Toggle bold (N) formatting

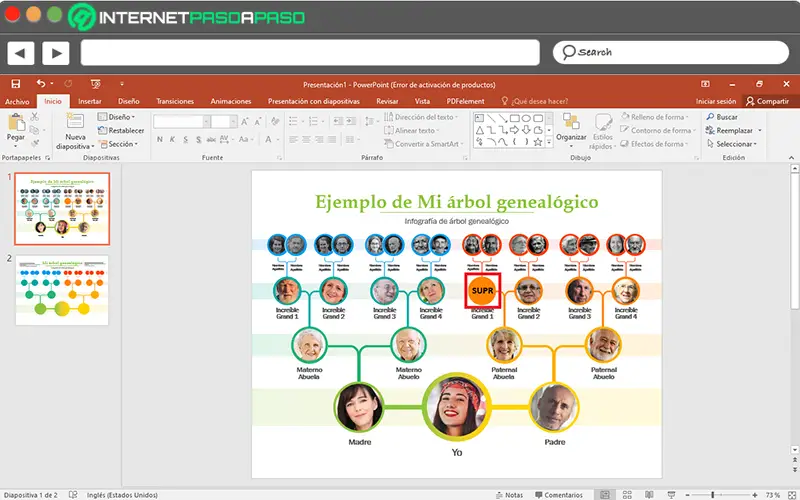[160, 139]
